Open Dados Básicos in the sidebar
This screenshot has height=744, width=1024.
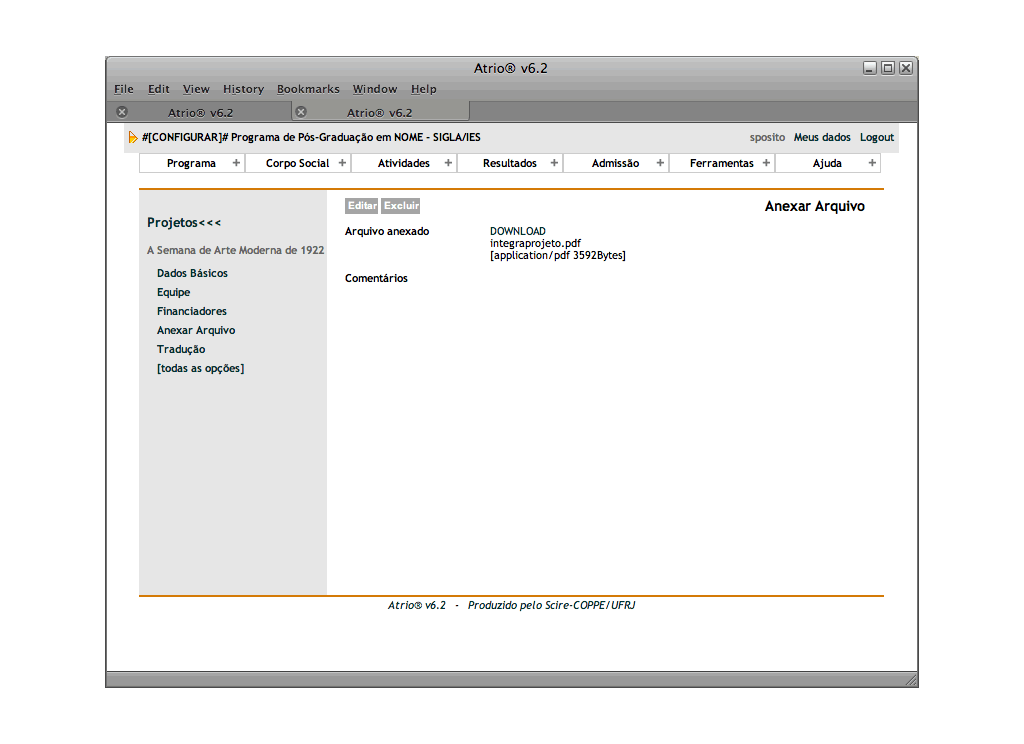tap(192, 273)
